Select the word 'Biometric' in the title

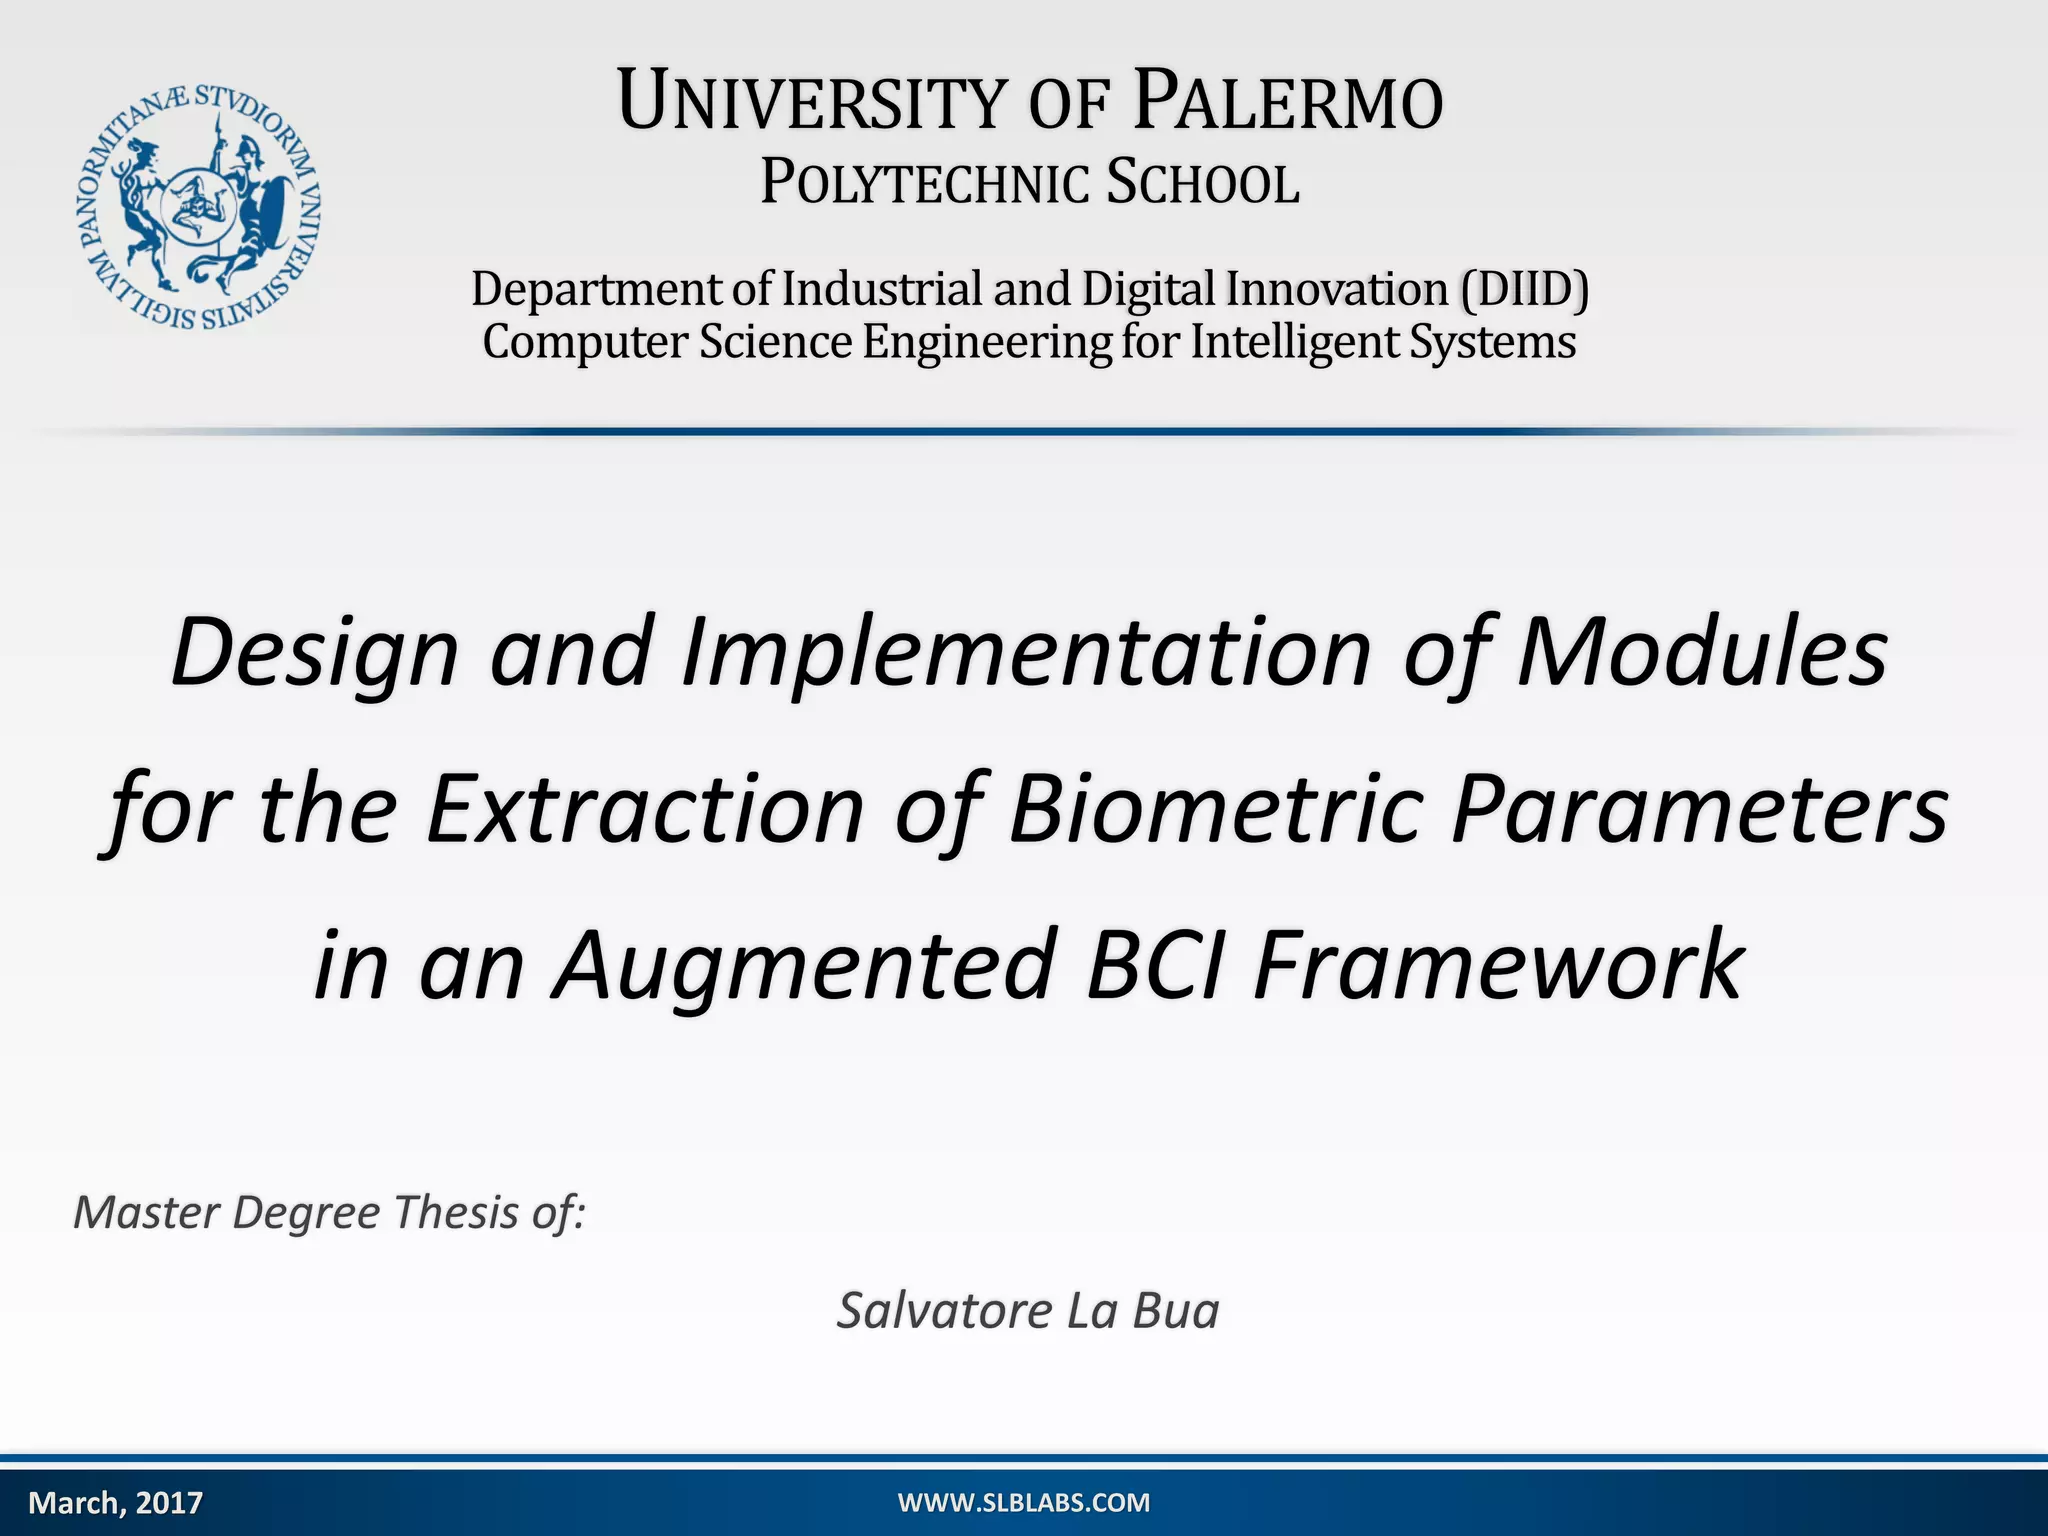coord(1214,808)
